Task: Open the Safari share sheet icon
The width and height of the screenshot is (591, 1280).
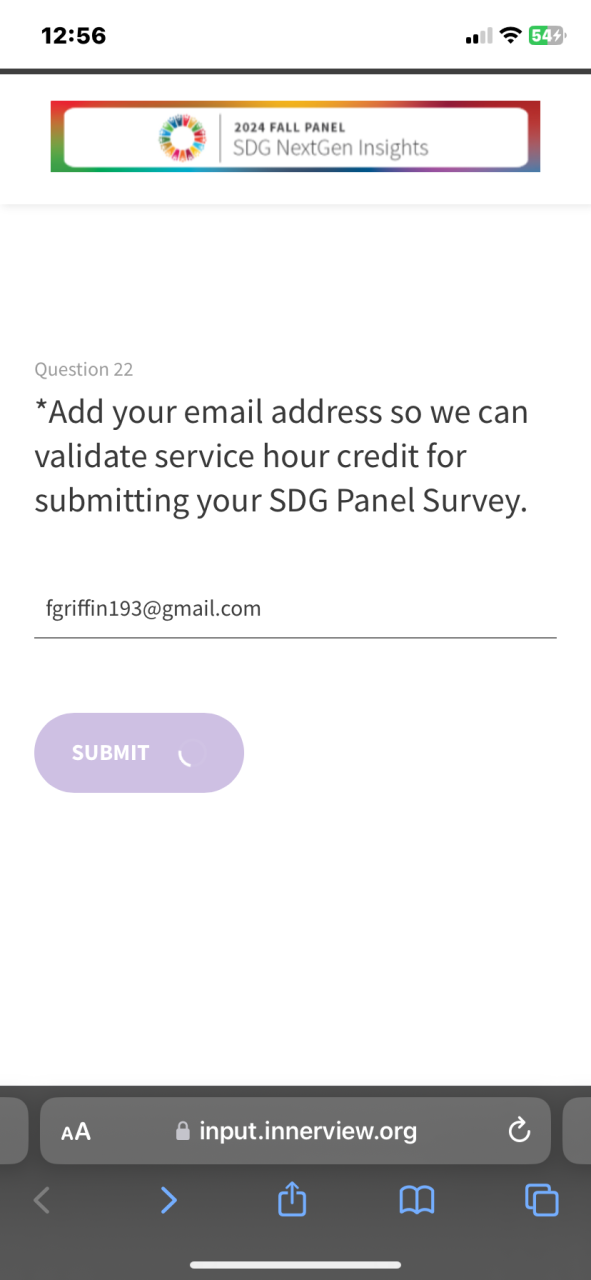Action: (x=291, y=1198)
